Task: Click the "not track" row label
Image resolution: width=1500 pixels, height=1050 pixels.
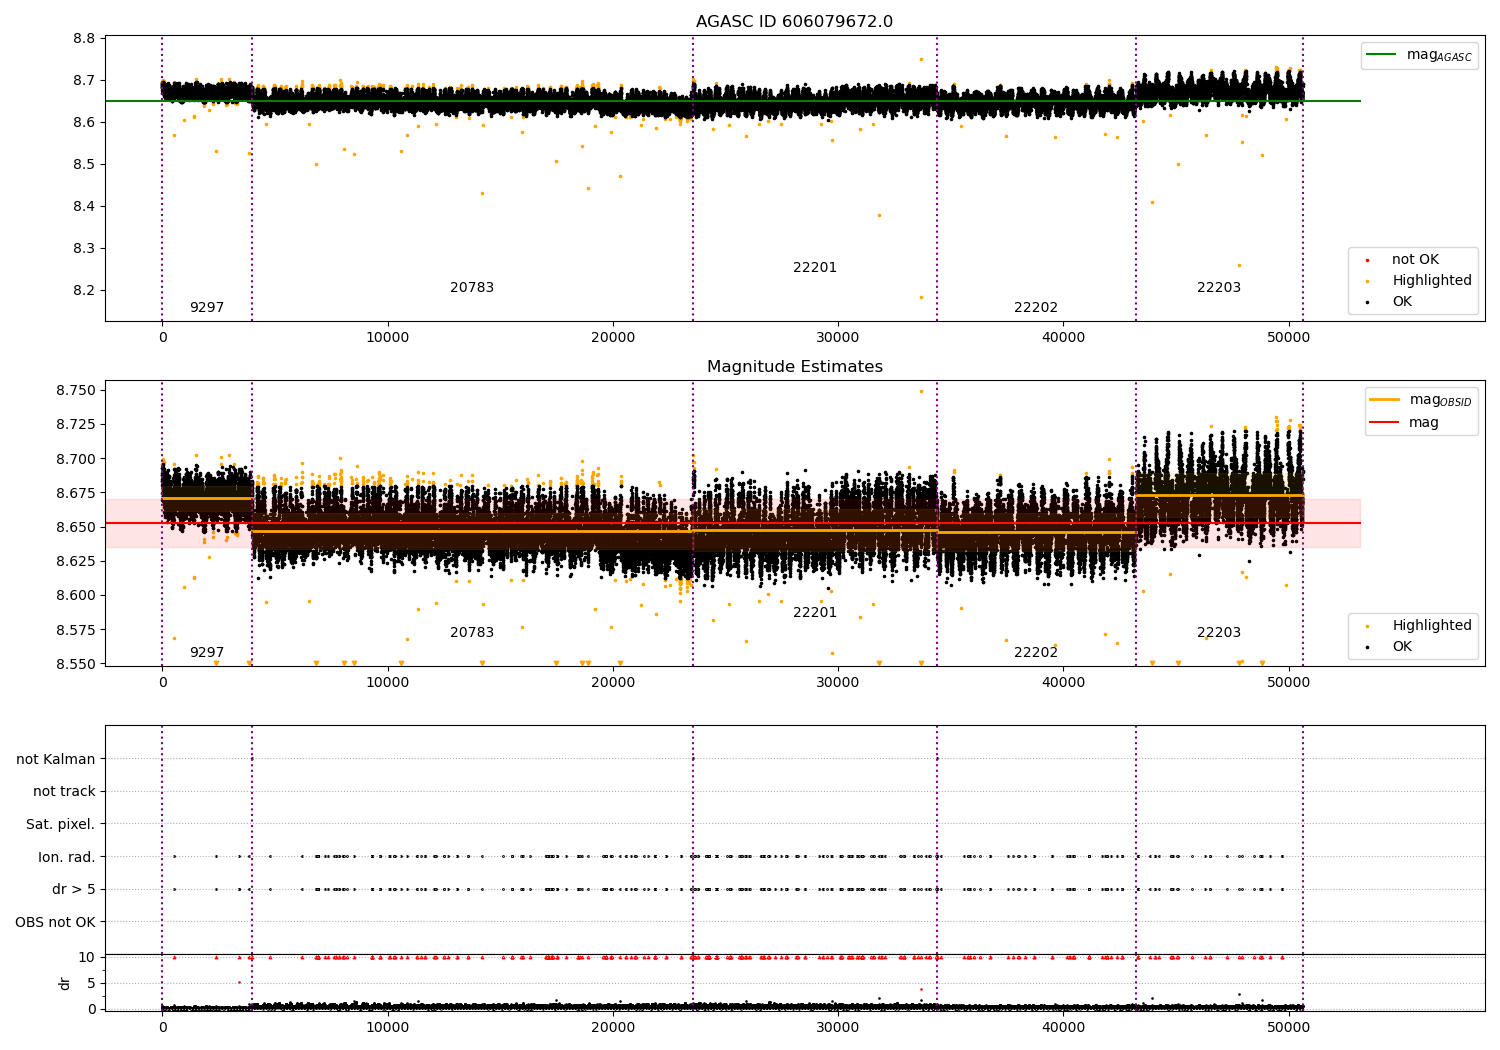Action: click(x=64, y=792)
